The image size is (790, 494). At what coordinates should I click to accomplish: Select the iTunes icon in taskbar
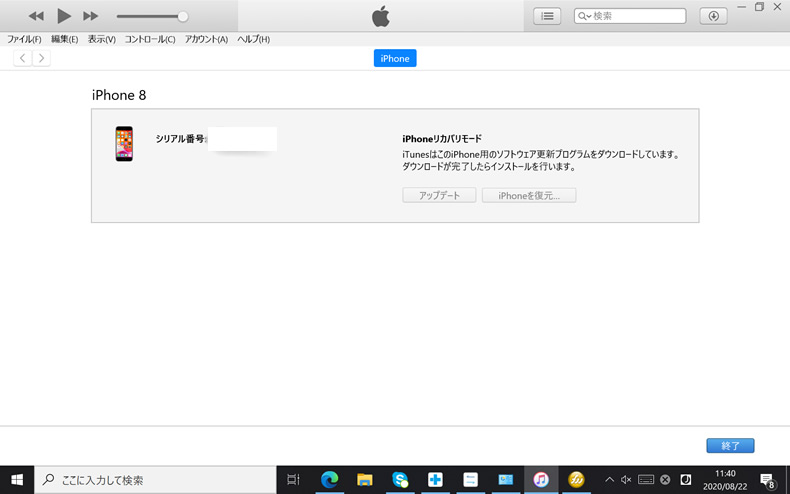tap(541, 480)
